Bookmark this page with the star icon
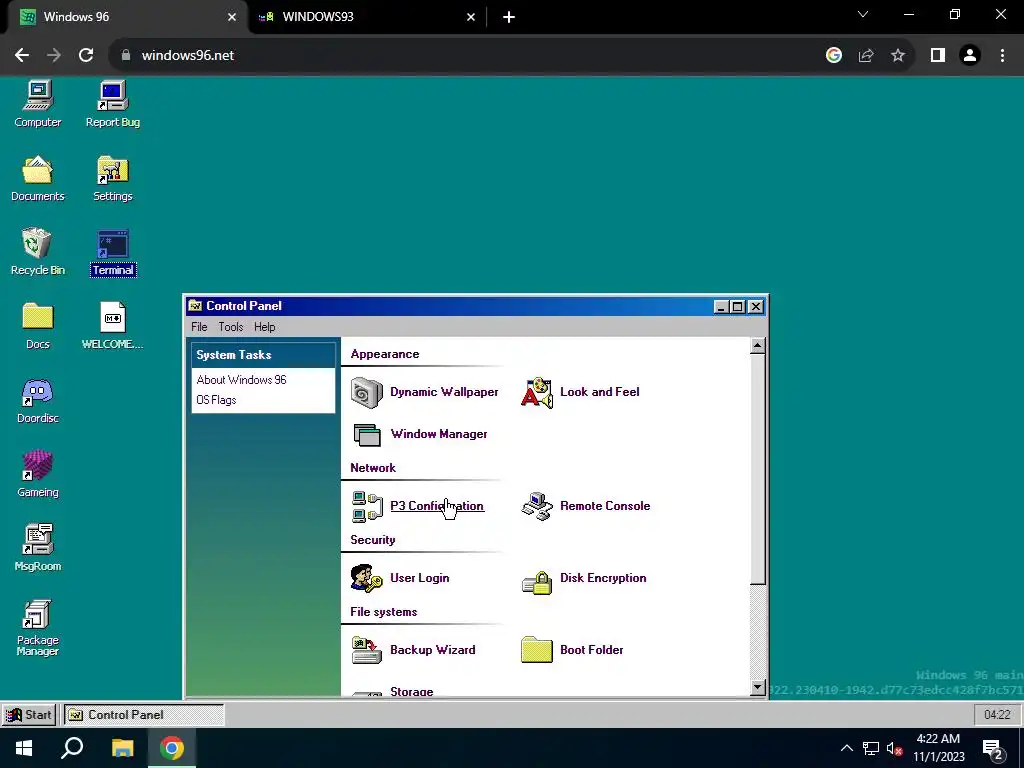The image size is (1024, 768). point(898,56)
